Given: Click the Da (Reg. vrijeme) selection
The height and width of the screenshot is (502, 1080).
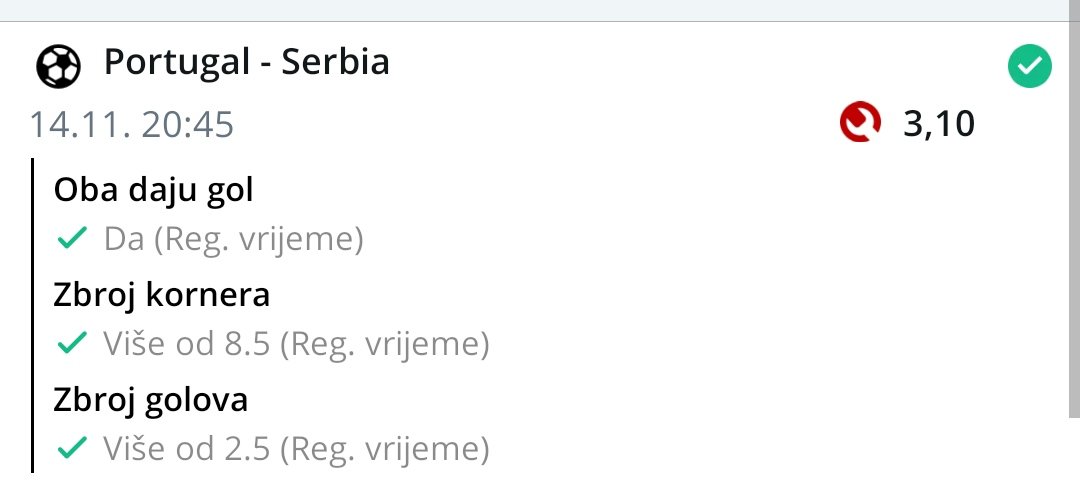Looking at the screenshot, I should click(233, 240).
